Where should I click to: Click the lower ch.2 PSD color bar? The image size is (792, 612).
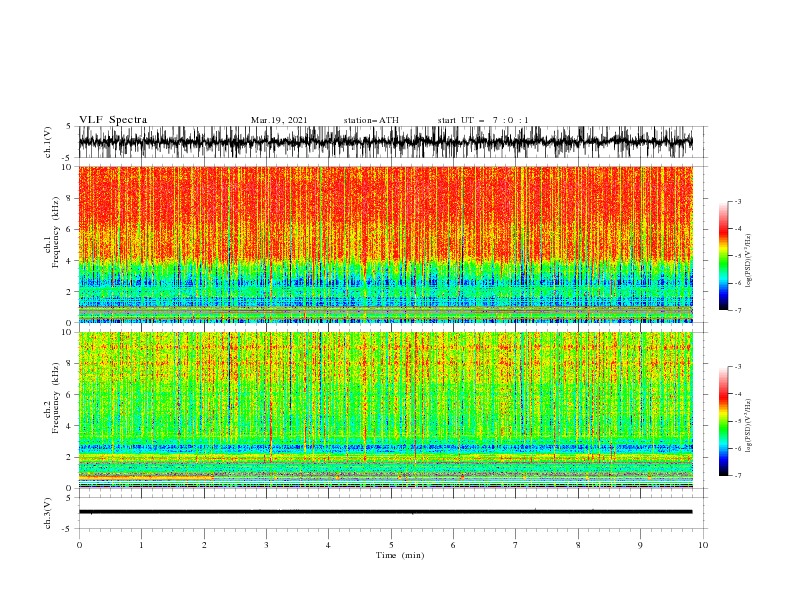723,421
